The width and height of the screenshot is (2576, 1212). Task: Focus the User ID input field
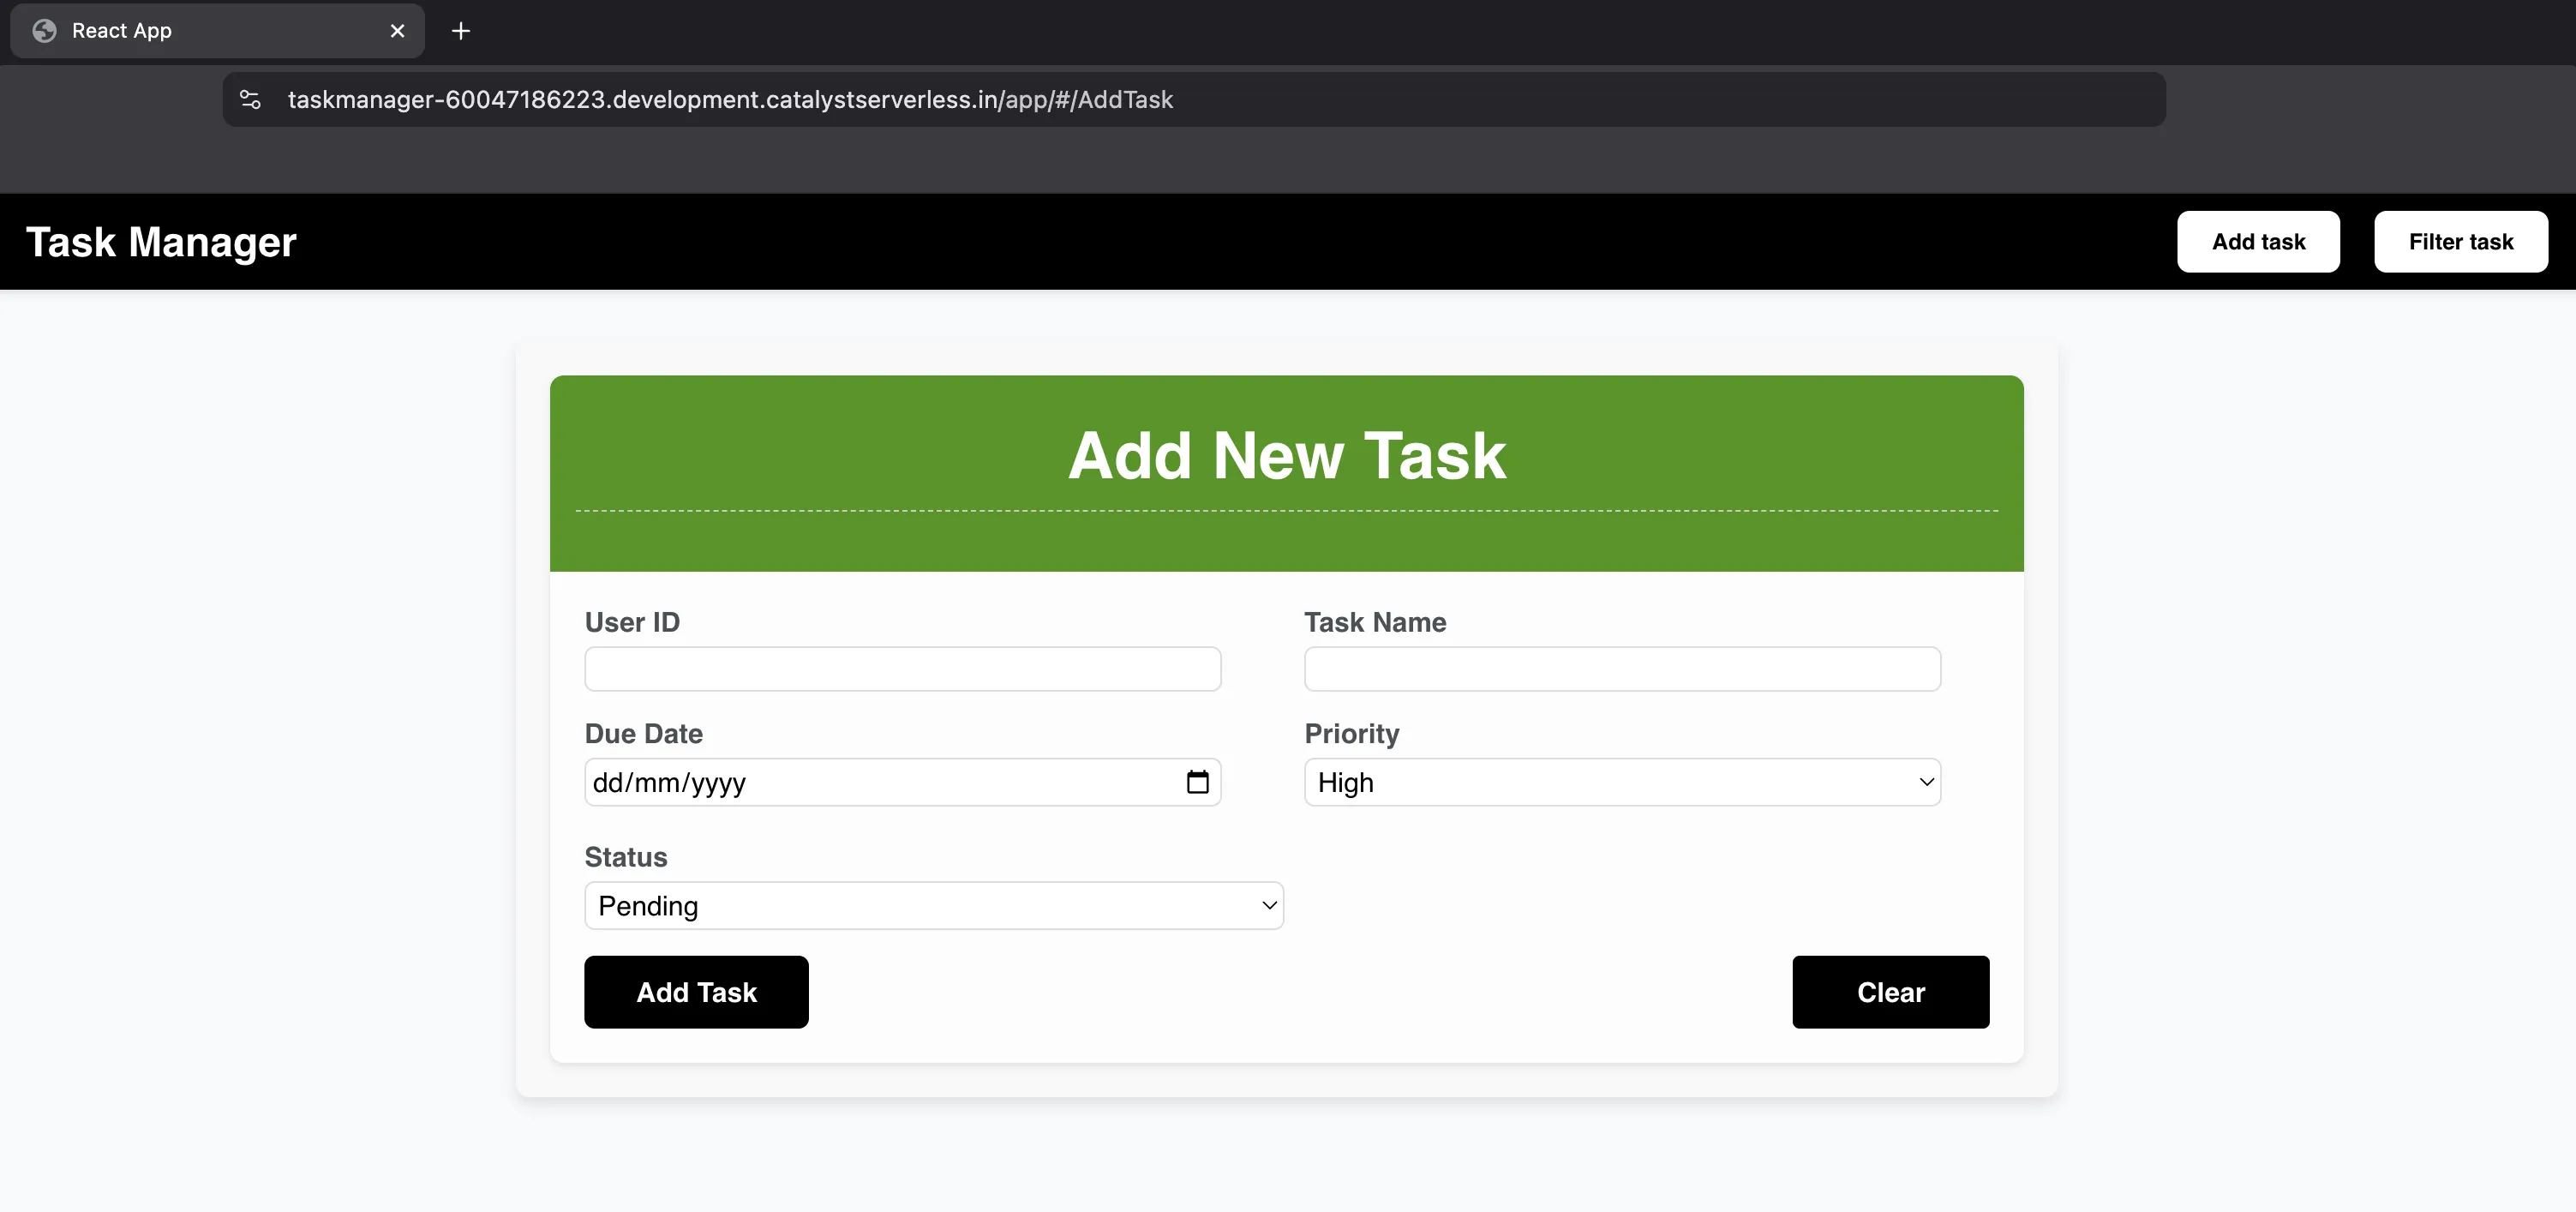tap(902, 669)
